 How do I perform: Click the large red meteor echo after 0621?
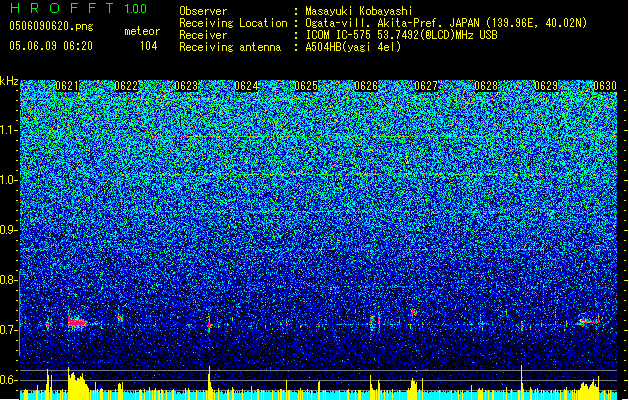(x=77, y=322)
